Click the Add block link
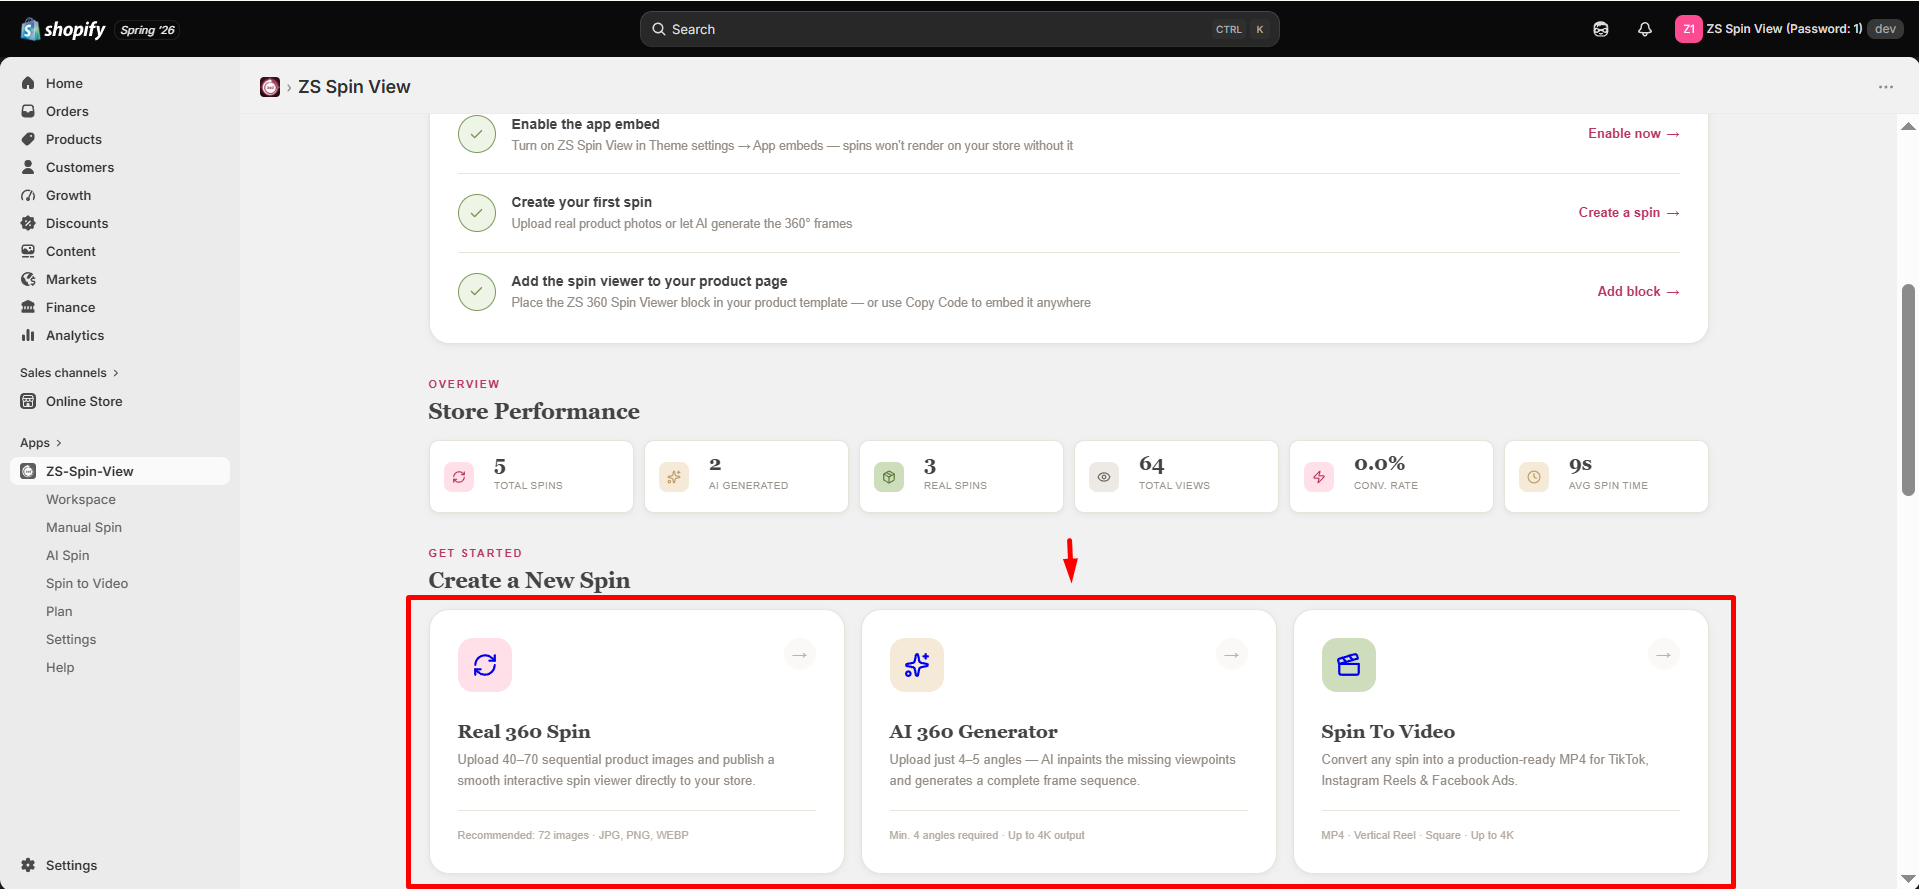The image size is (1919, 889). click(x=1638, y=291)
